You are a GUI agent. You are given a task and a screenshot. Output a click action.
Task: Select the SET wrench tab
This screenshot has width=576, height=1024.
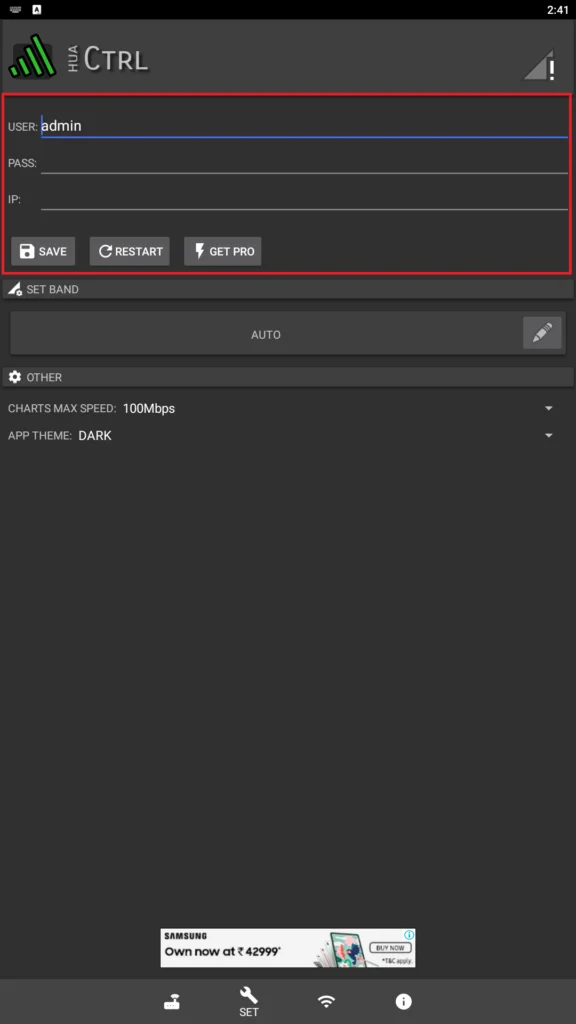(x=249, y=1002)
